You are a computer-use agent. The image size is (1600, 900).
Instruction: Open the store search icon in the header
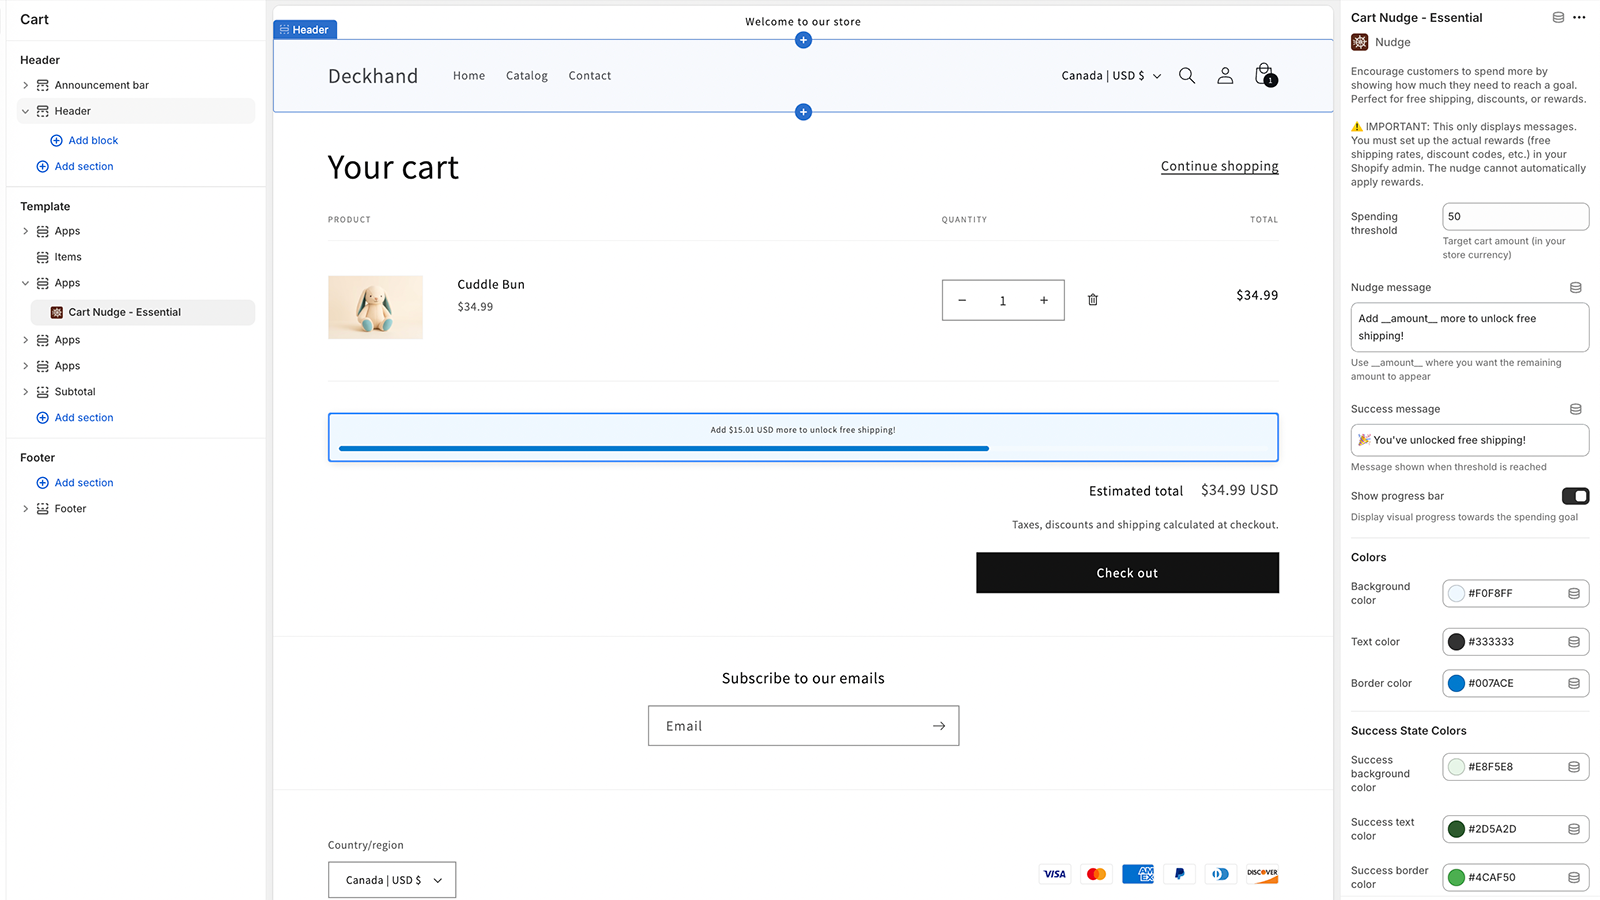click(x=1187, y=76)
